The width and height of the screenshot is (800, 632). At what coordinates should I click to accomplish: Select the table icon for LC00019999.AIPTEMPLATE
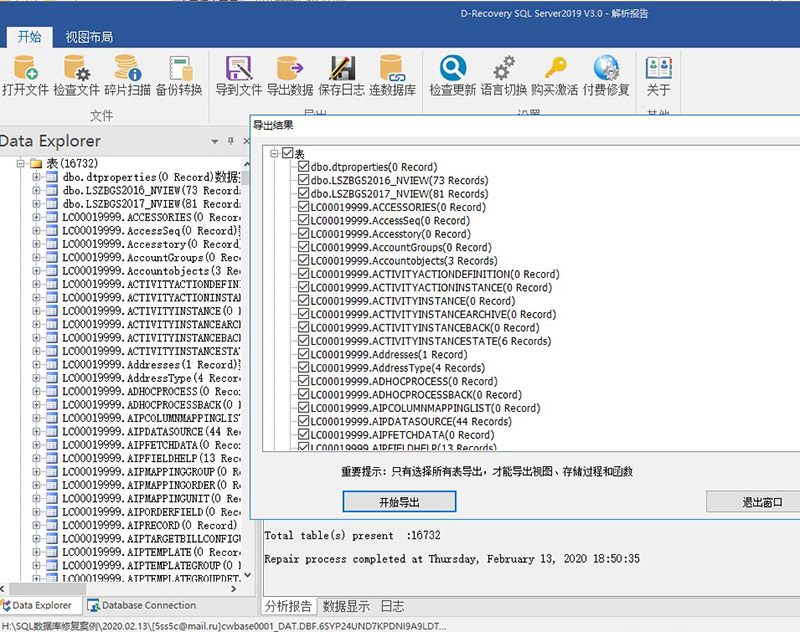pyautogui.click(x=52, y=552)
